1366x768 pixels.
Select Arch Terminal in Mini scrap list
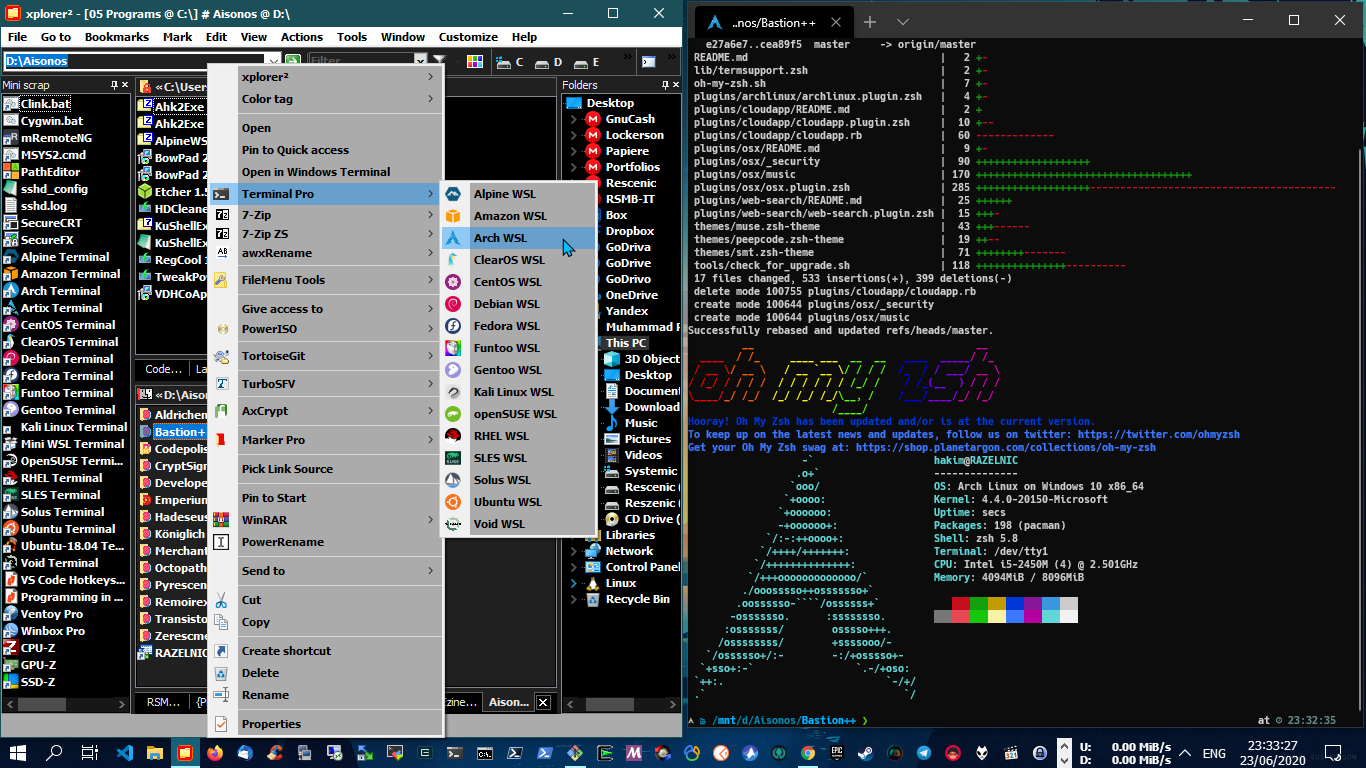(x=61, y=291)
